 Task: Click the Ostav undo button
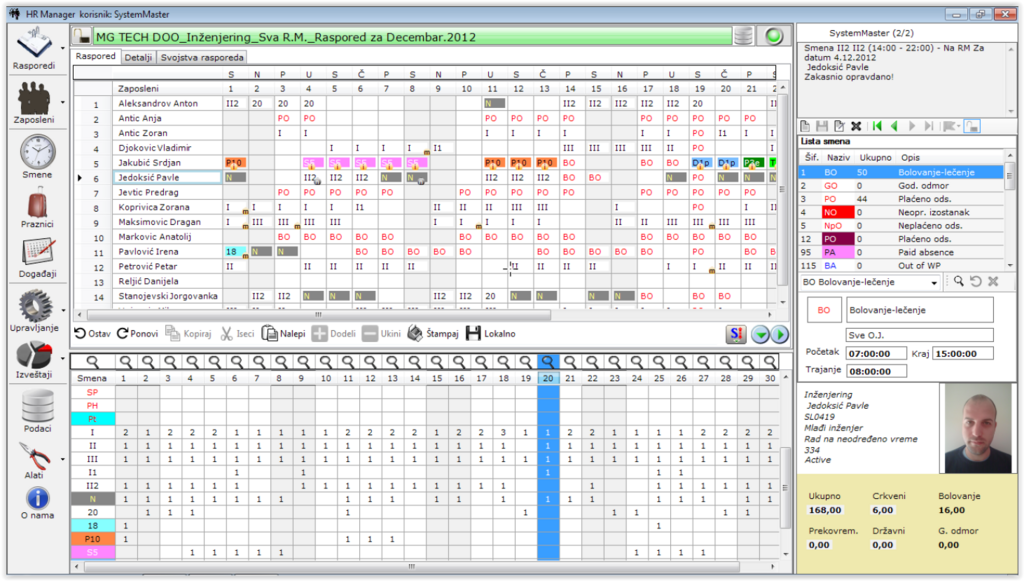[92, 334]
